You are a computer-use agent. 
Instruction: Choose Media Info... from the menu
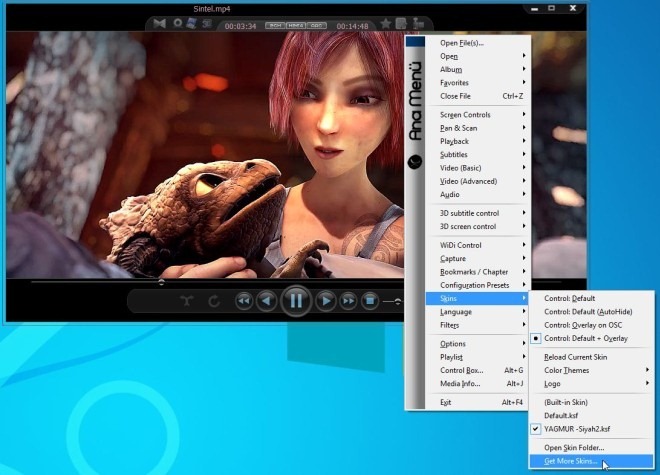460,383
